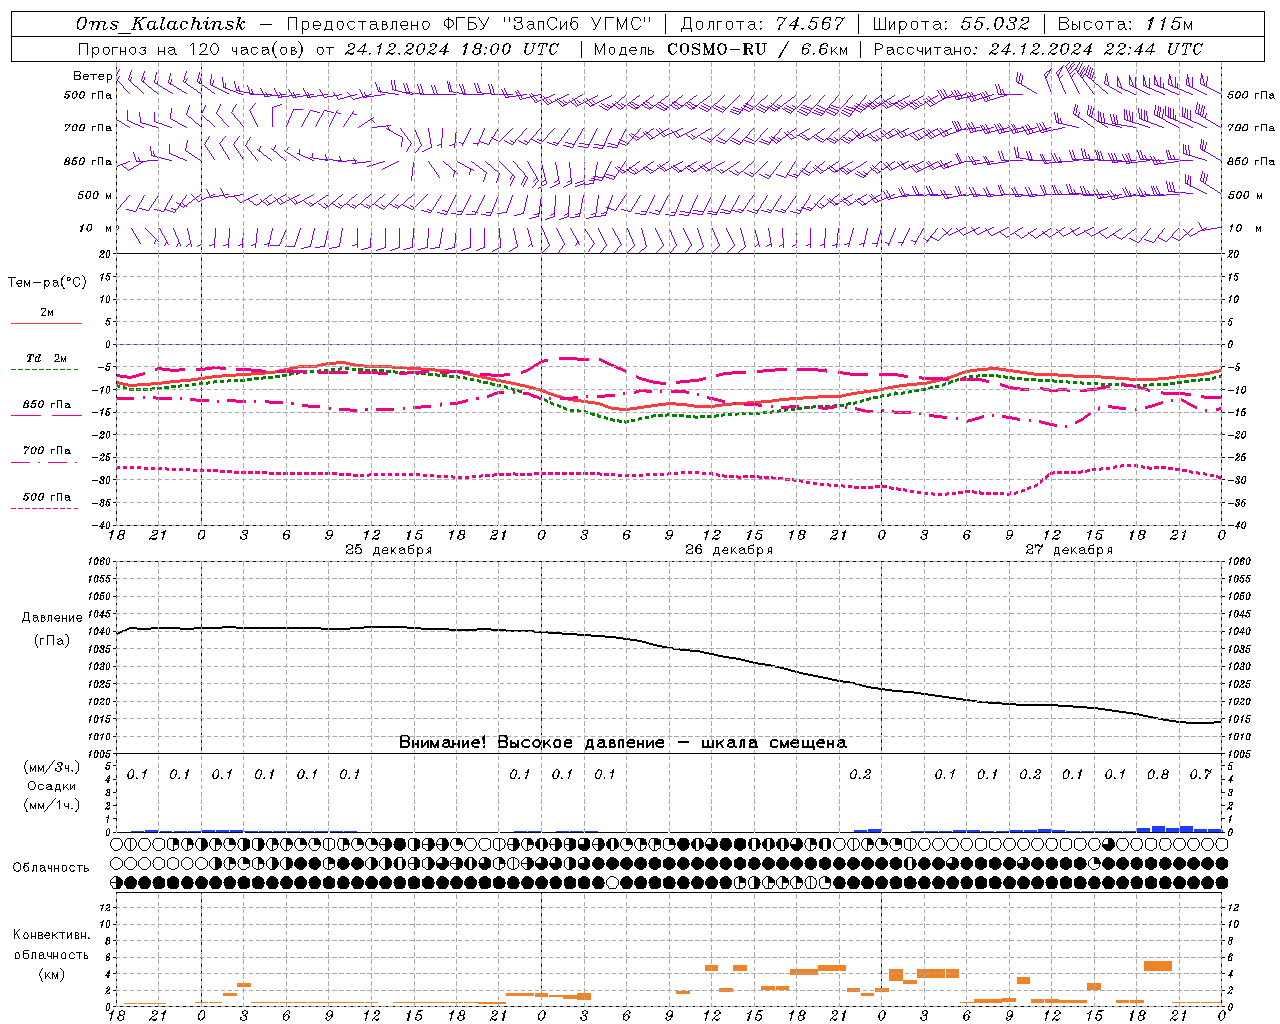
Task: Click the "(мм/1ч.)" hourly precipitation label
Action: pyautogui.click(x=52, y=805)
